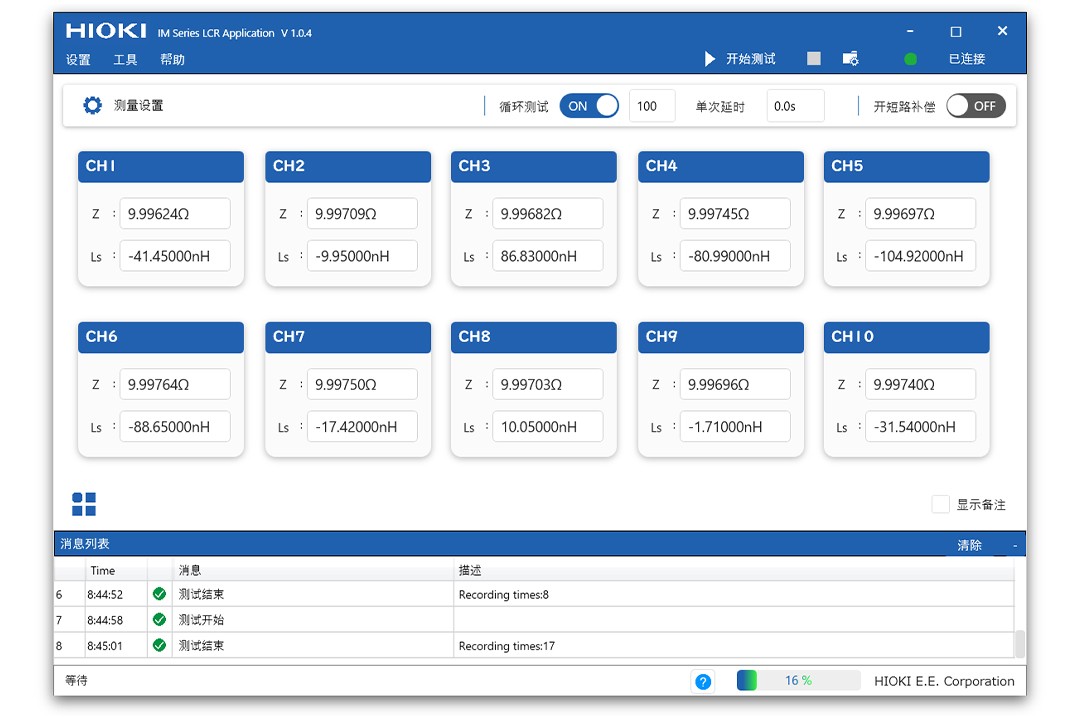
Task: Click the 清除 button in message list
Action: click(x=969, y=545)
